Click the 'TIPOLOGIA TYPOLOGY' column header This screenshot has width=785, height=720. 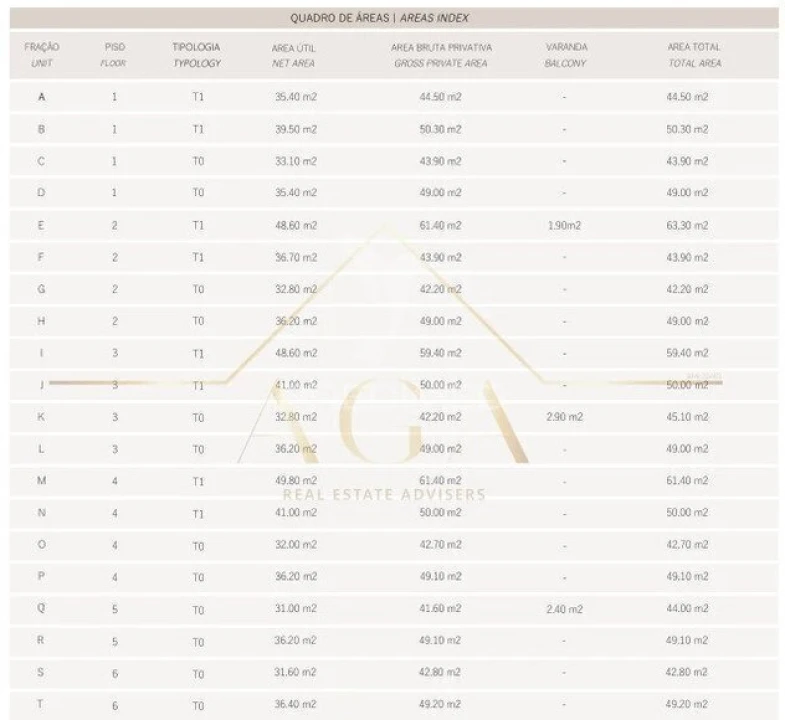(x=196, y=55)
